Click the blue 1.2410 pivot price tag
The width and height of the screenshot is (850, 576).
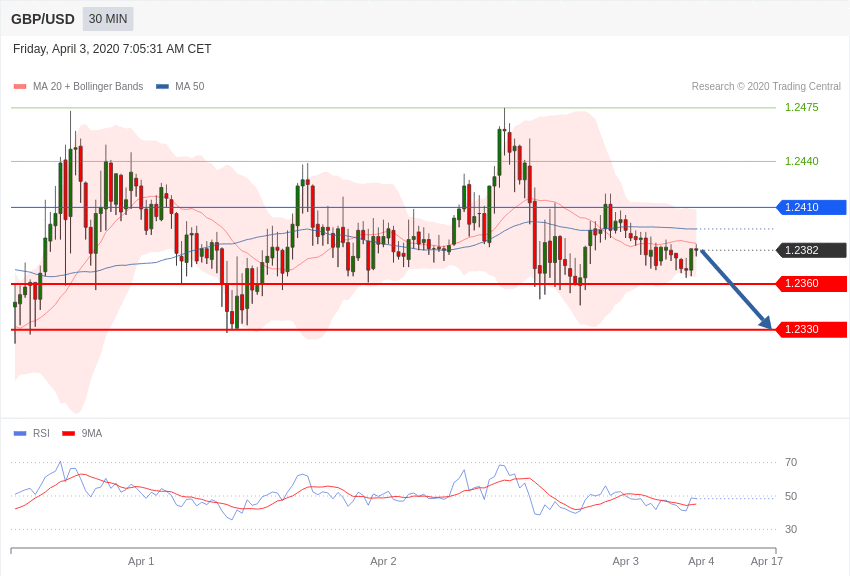tap(811, 207)
